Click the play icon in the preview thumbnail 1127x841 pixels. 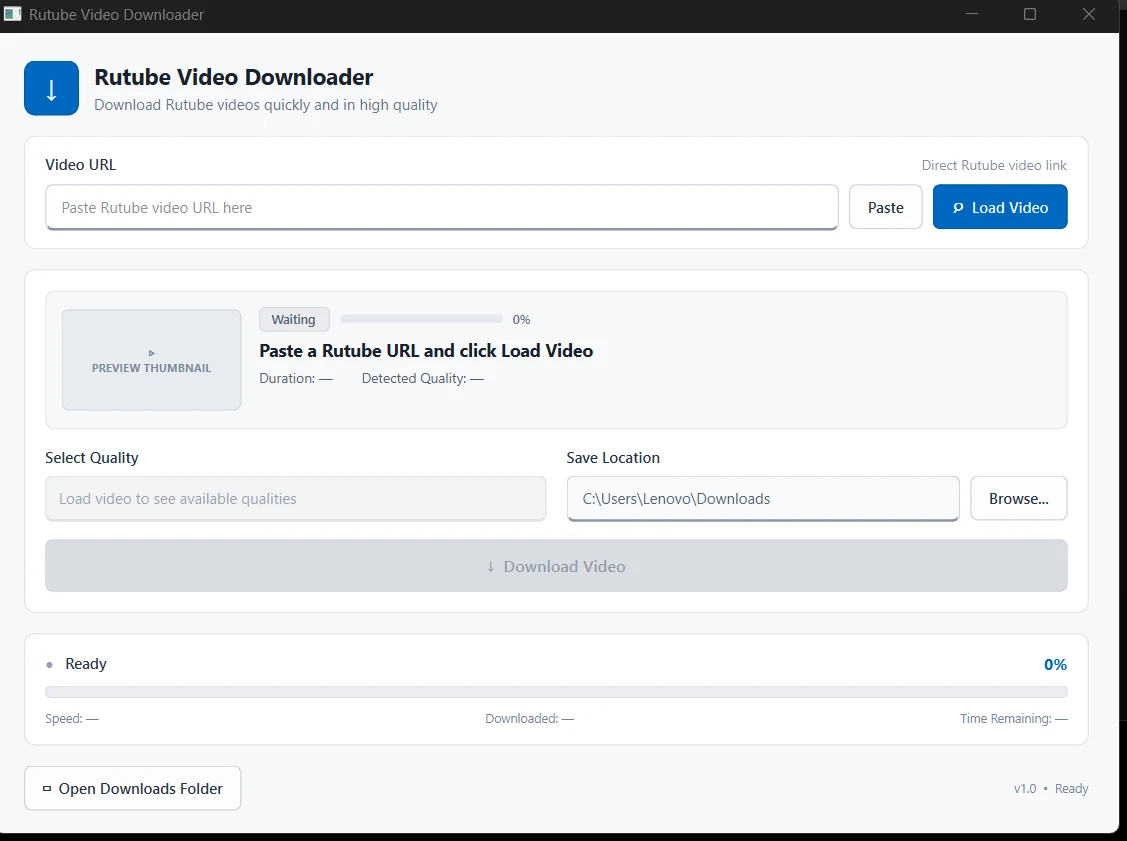(x=152, y=353)
